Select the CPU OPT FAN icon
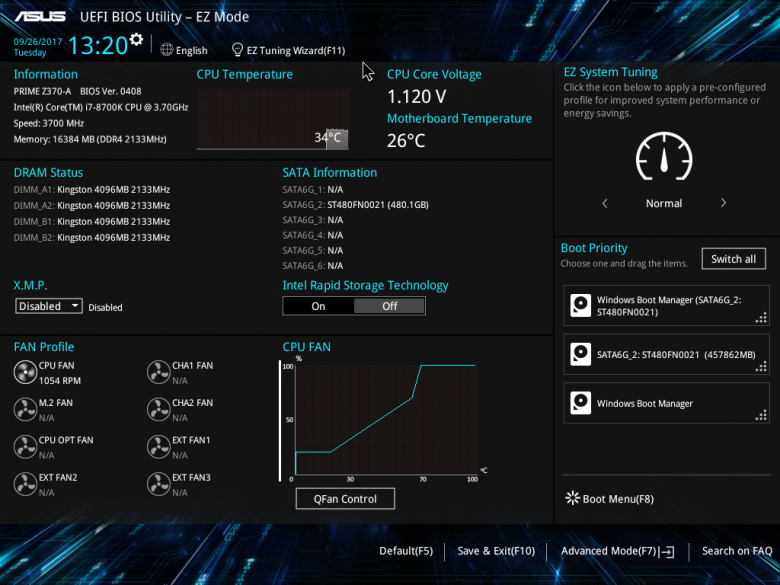The image size is (780, 585). click(x=25, y=447)
